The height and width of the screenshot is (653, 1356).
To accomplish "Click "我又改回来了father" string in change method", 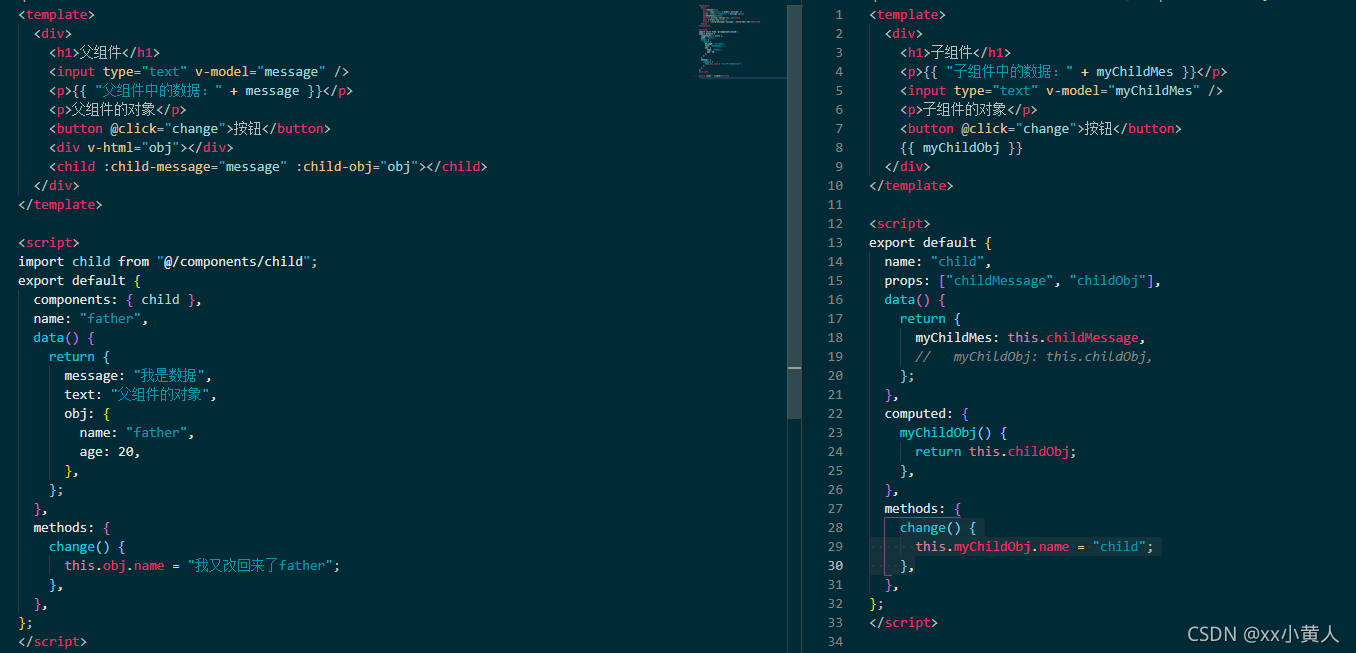I will [x=261, y=566].
